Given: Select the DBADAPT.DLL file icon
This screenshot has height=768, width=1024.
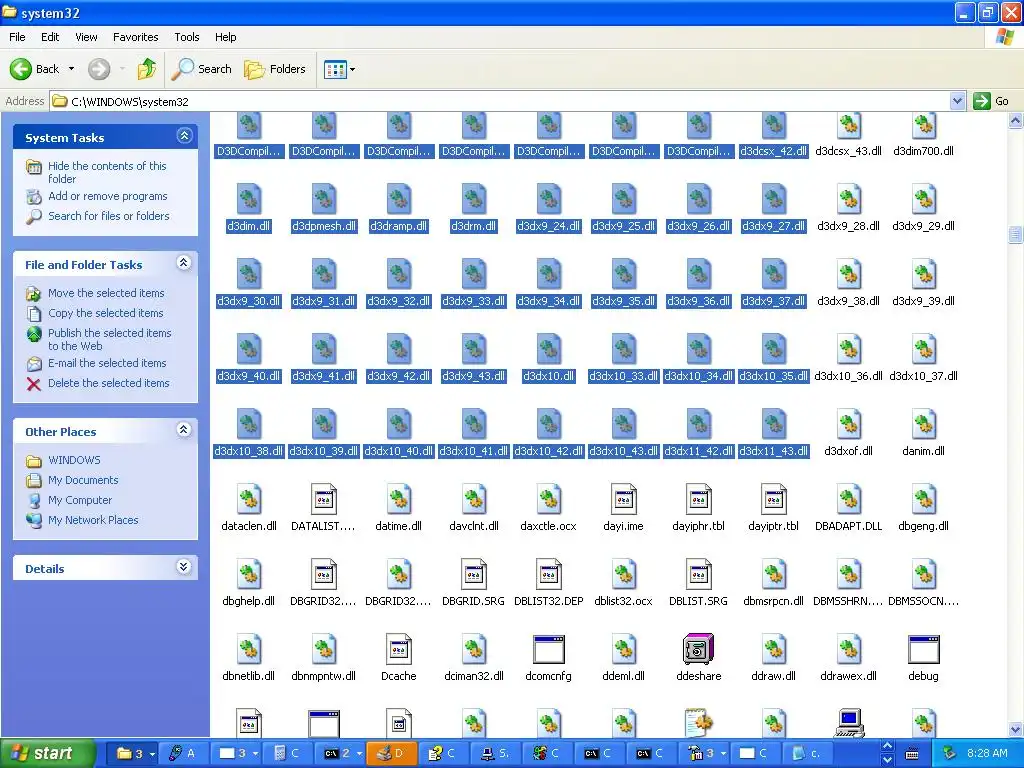Looking at the screenshot, I should [x=848, y=500].
